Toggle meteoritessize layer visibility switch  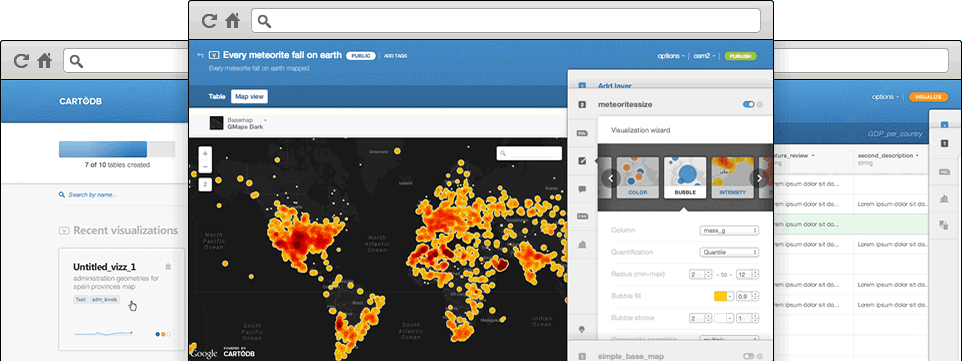coord(748,104)
